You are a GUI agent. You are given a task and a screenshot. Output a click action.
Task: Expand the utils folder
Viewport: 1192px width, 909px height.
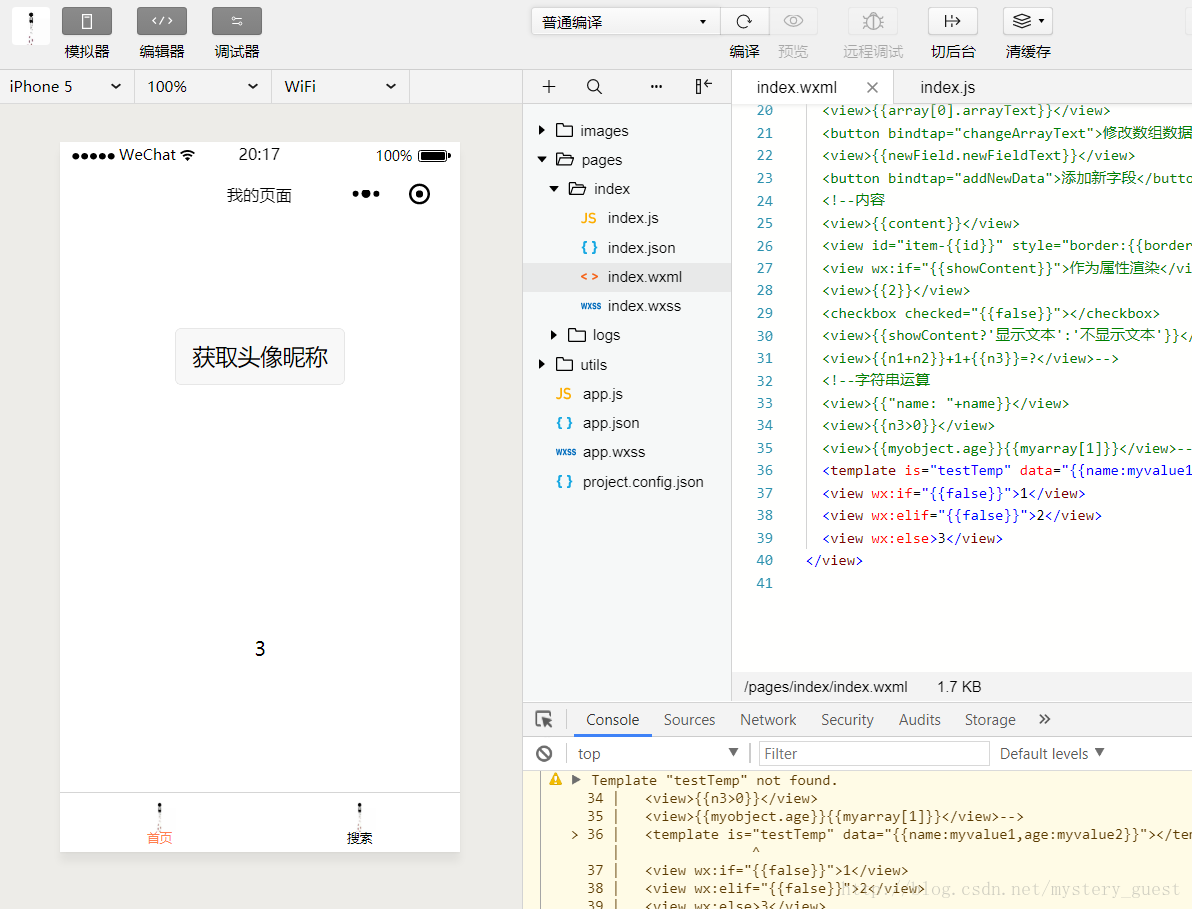point(541,365)
